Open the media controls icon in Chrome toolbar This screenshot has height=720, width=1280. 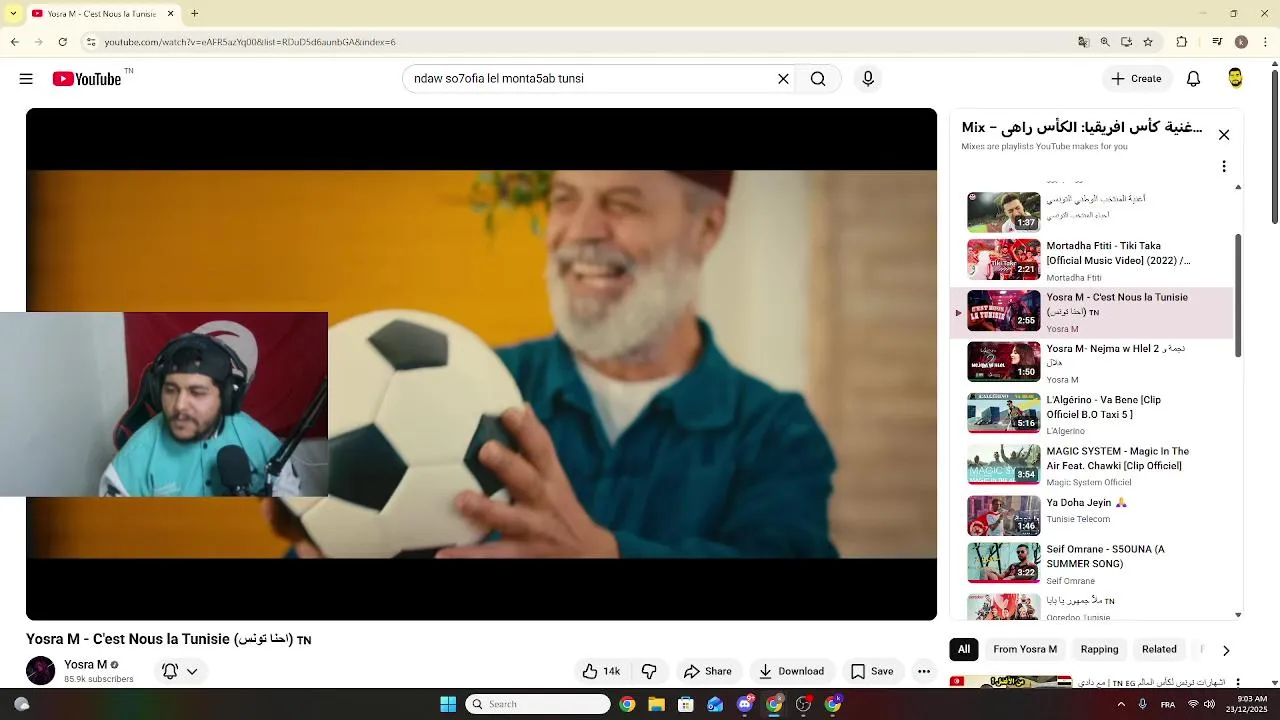pos(1217,42)
